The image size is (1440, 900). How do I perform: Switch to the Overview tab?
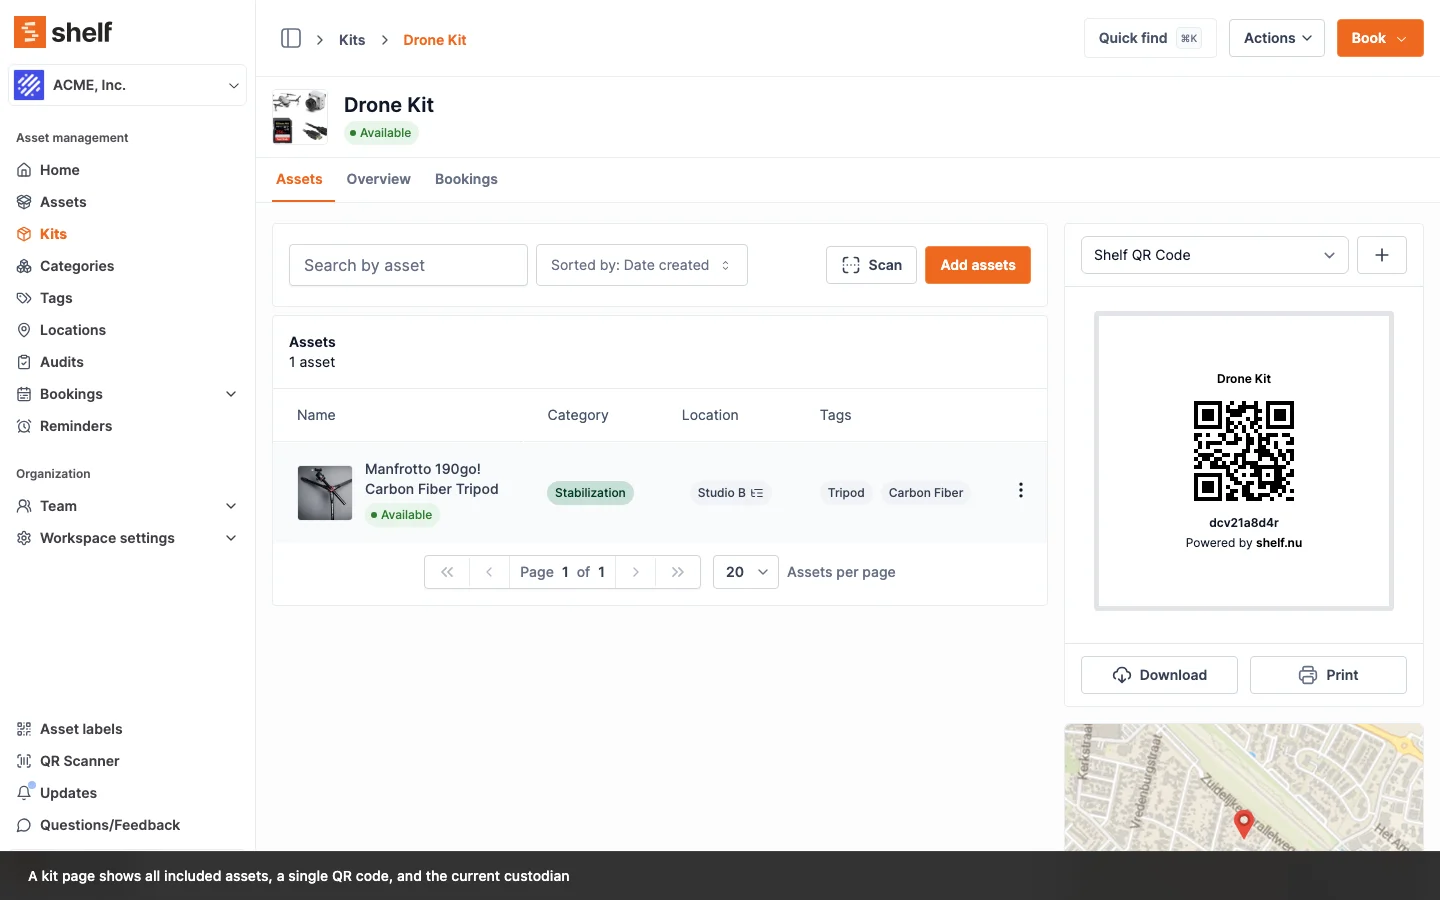pos(378,179)
